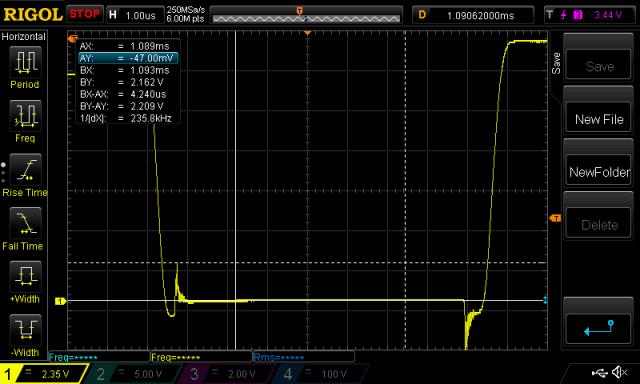Toggle channel 1 at 2.35 V
The width and height of the screenshot is (640, 384).
tap(43, 373)
